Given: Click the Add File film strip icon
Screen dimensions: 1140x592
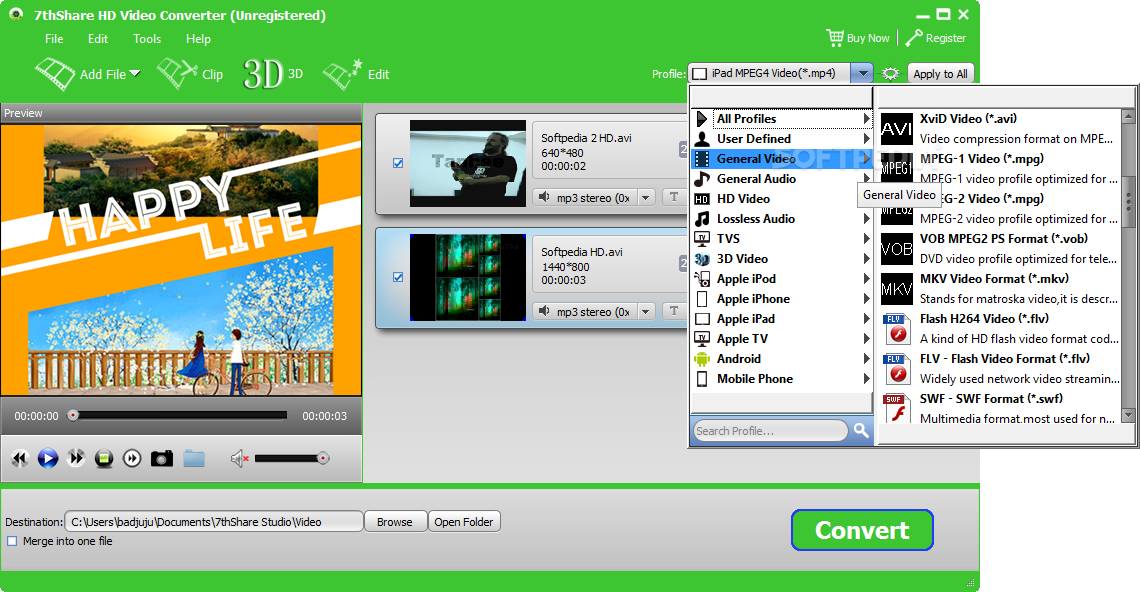Looking at the screenshot, I should point(55,74).
